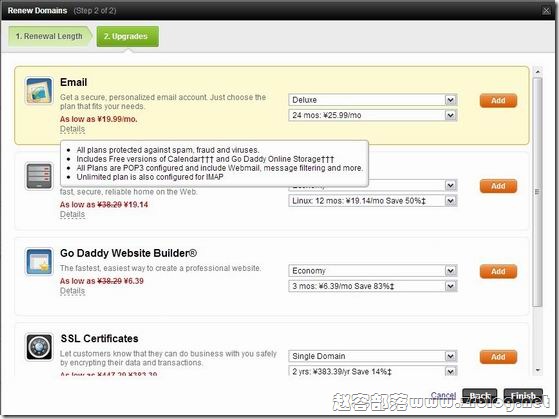Open the 2 yrs ¥383.39/yr term dropdown
The width and height of the screenshot is (559, 419).
(x=373, y=371)
